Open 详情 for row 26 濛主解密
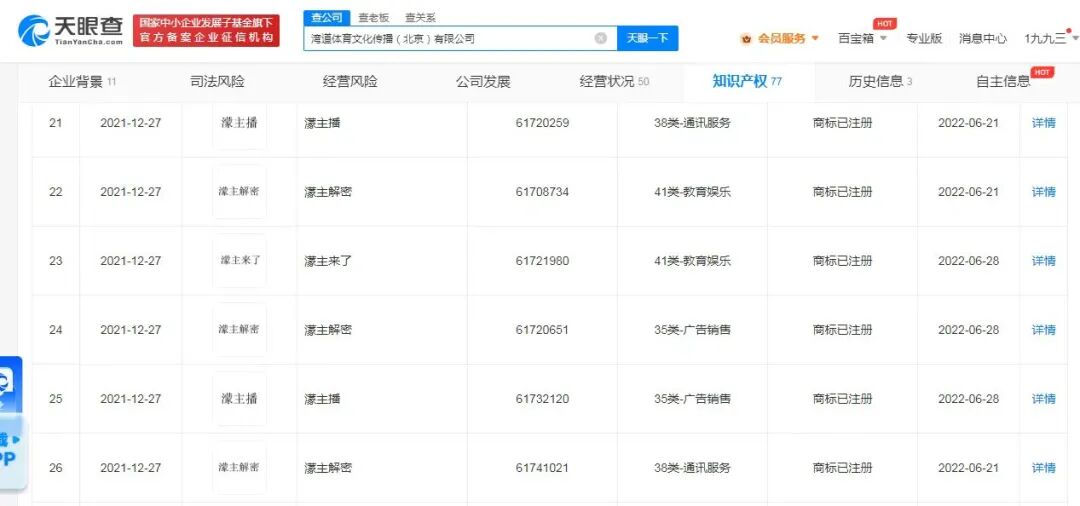Viewport: 1080px width, 506px height. (x=1043, y=467)
